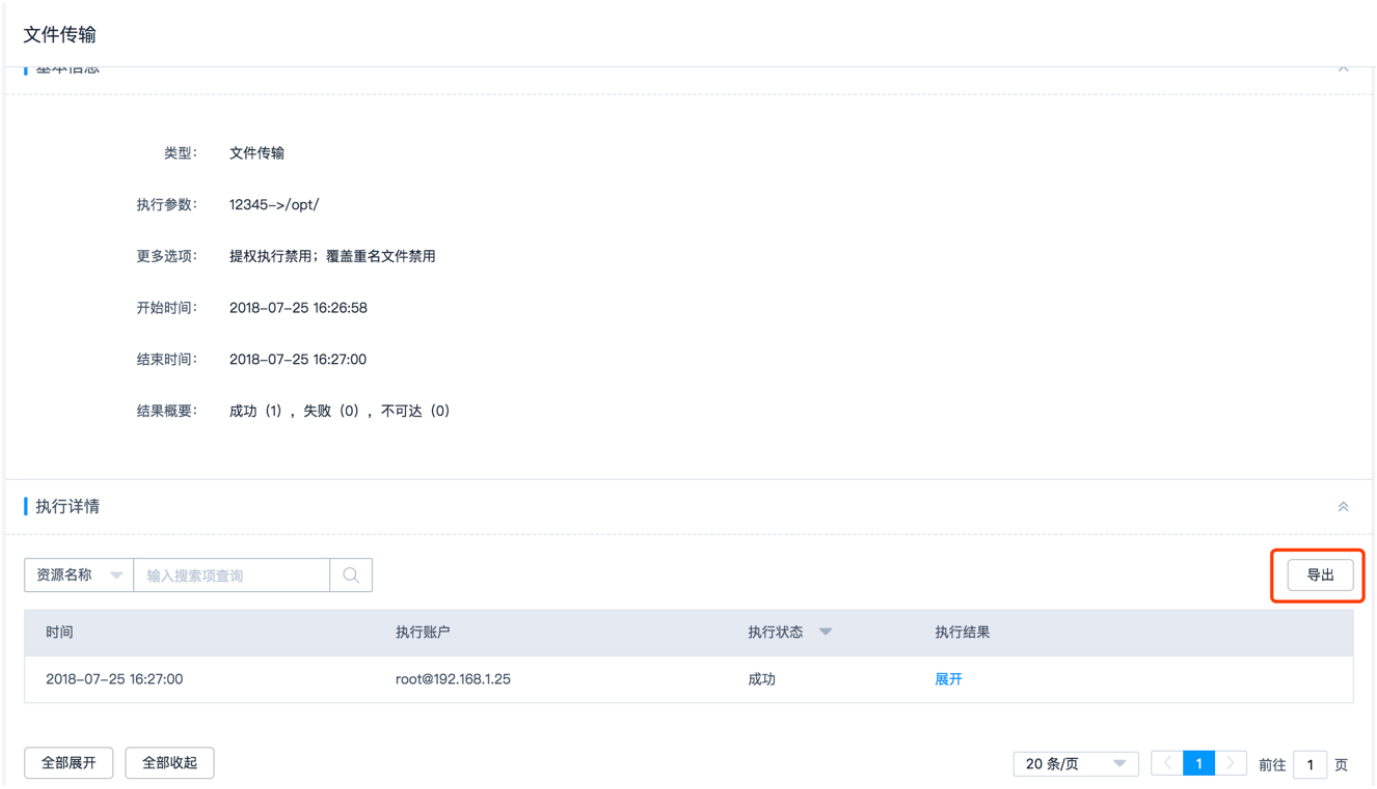The height and width of the screenshot is (789, 1377).
Task: Click the 执行详情 section heading
Action: click(67, 507)
